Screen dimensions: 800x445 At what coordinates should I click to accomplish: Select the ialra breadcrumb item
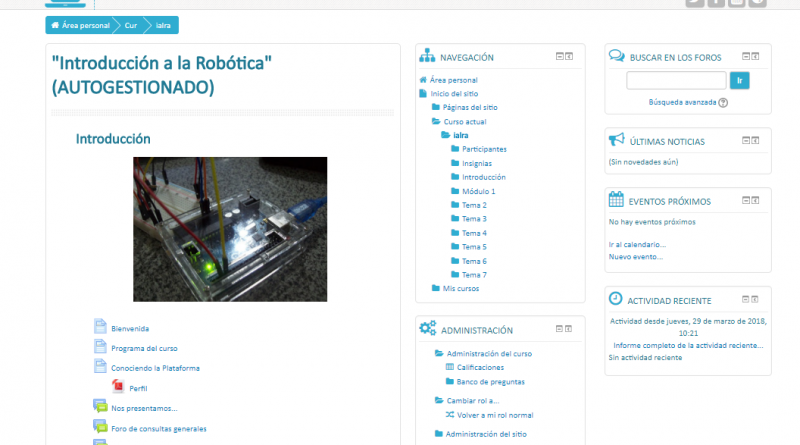pyautogui.click(x=163, y=25)
